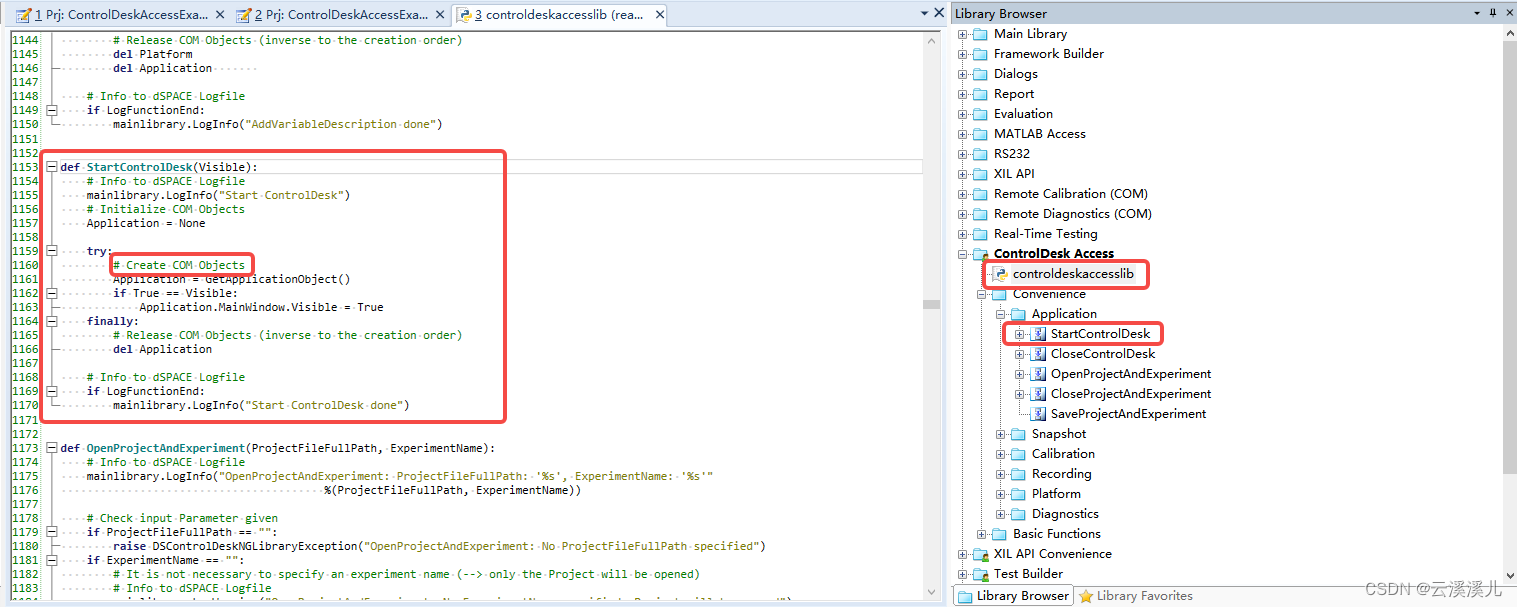Click the OpenProjectAndExperiment block icon
The height and width of the screenshot is (607, 1517).
point(1038,374)
